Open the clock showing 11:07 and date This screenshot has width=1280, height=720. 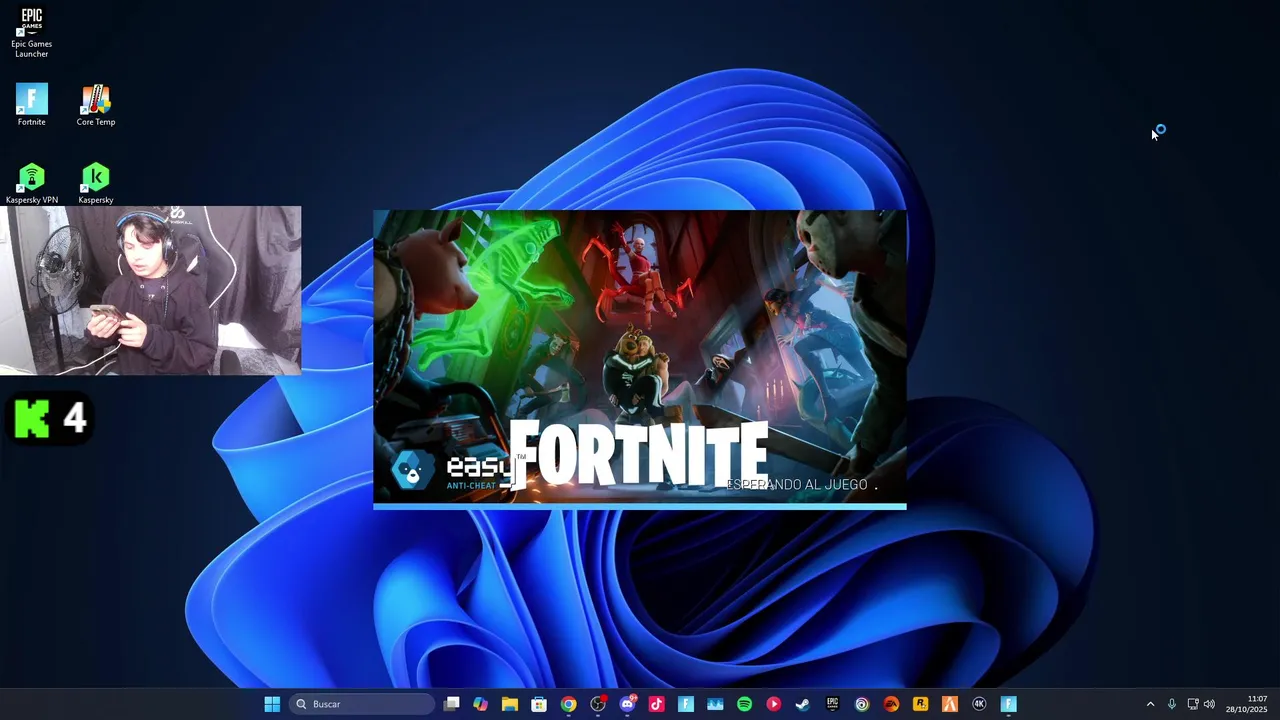[1247, 704]
